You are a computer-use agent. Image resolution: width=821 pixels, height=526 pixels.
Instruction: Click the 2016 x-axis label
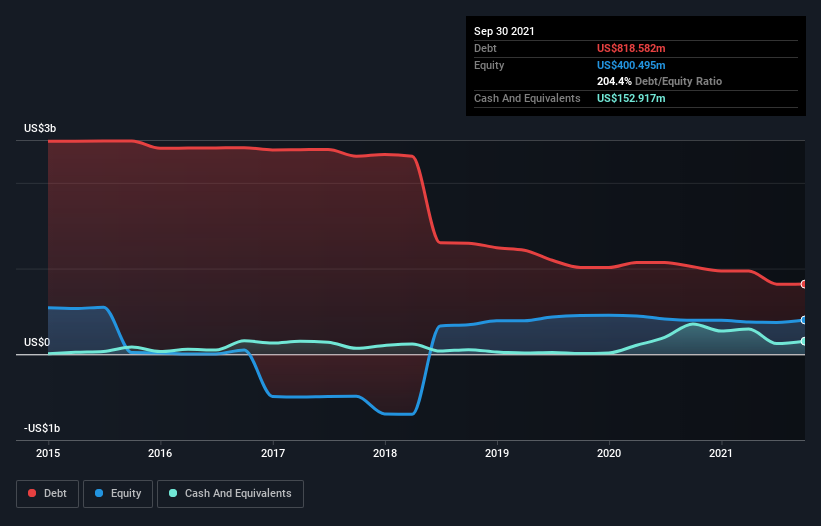160,453
